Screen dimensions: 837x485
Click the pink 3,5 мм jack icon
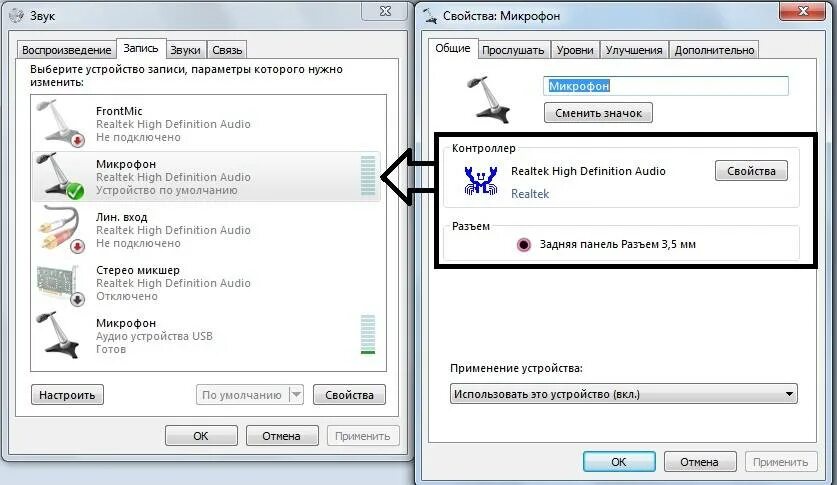pyautogui.click(x=524, y=244)
